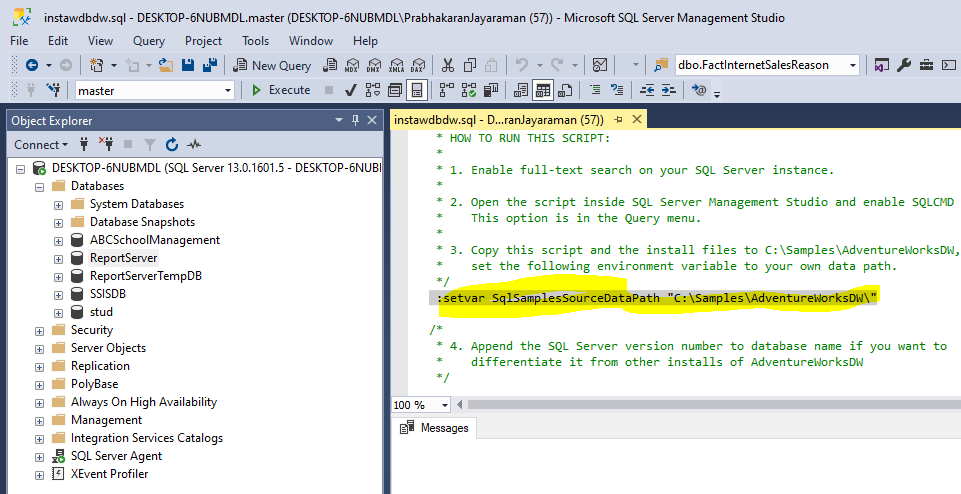Click the Navigate Backward arrow icon
The image size is (961, 494).
click(x=32, y=65)
